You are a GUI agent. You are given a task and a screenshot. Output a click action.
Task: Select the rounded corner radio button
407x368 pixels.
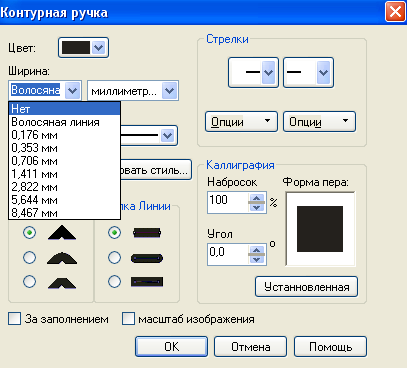click(x=29, y=257)
